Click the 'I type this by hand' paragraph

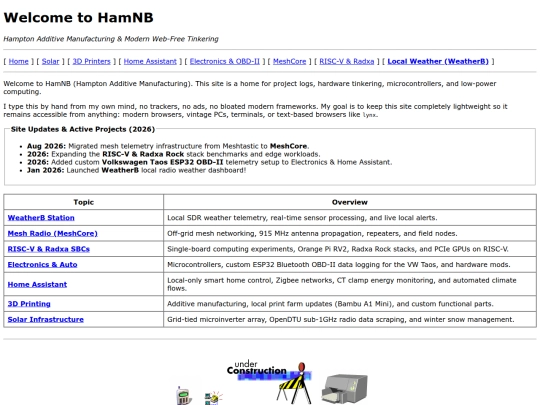coord(255,111)
